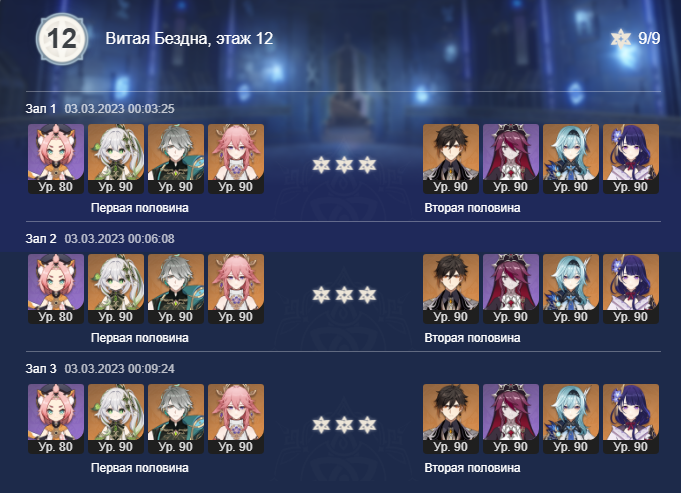Select Raiden Shogun portrait in Зал 3
Viewport: 681px width, 493px height.
click(631, 419)
